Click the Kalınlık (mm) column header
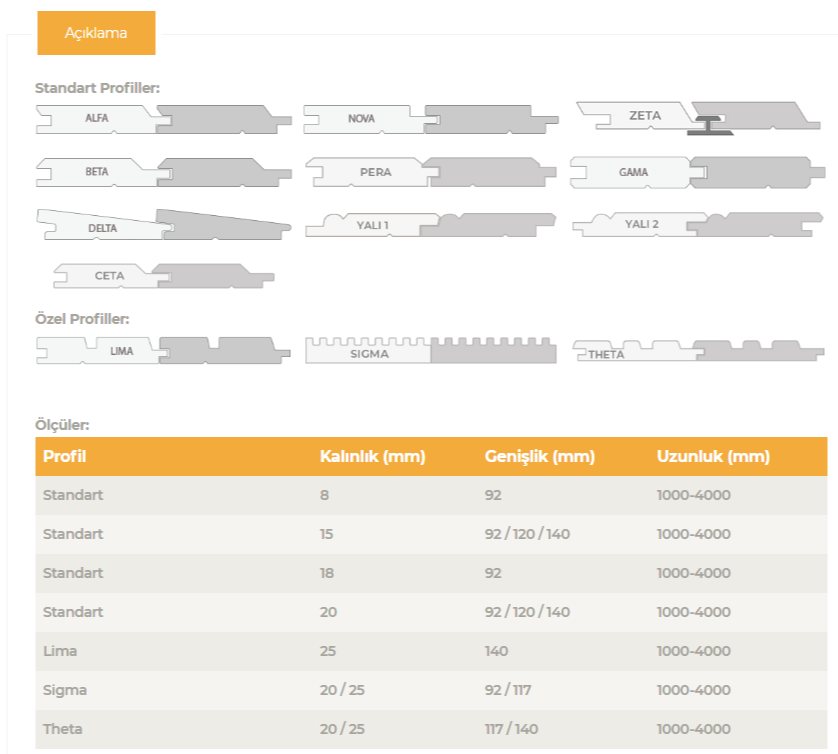Screen dimensions: 838x754 point(372,457)
